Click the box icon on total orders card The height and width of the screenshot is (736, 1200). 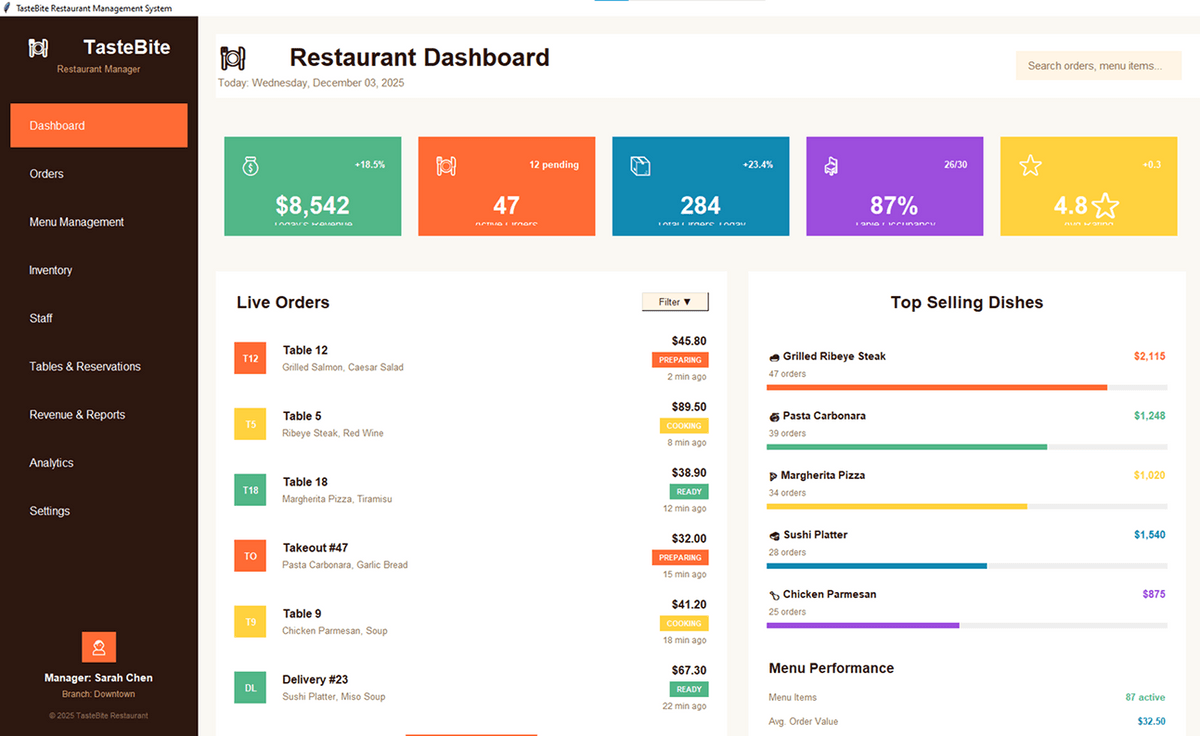click(x=640, y=166)
